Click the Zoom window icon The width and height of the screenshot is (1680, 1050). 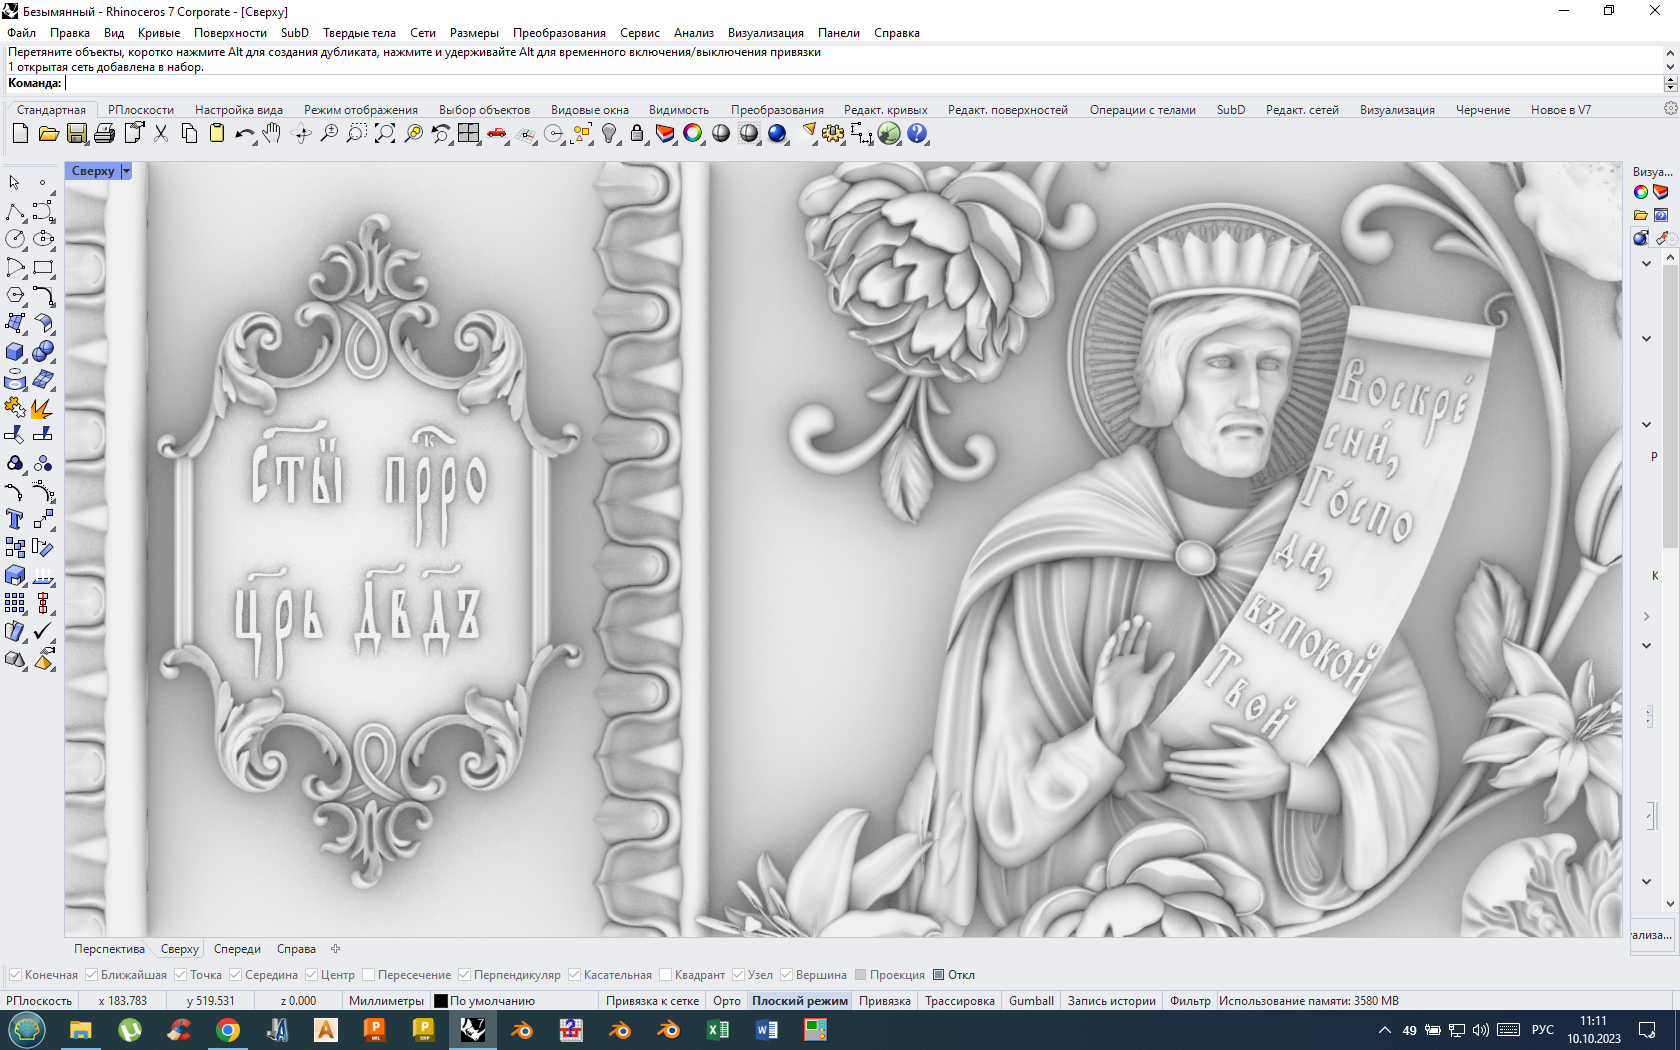[357, 133]
